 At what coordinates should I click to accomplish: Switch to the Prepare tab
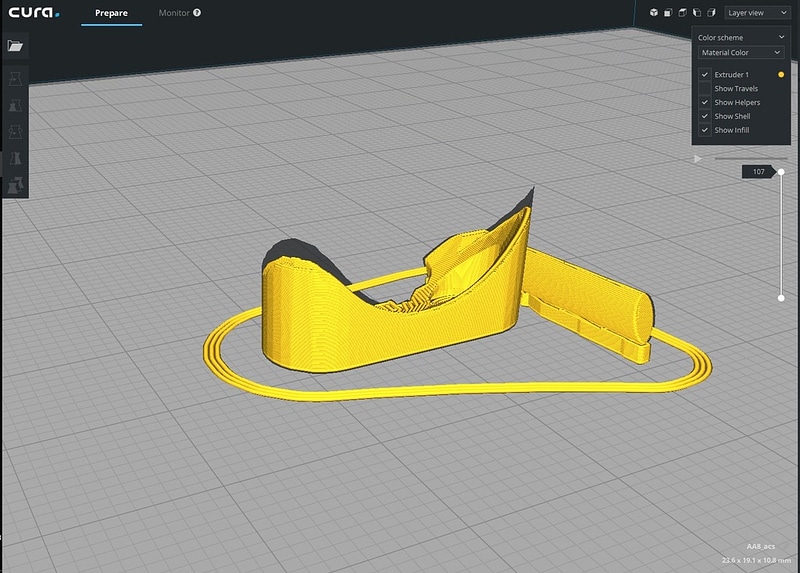(x=111, y=13)
